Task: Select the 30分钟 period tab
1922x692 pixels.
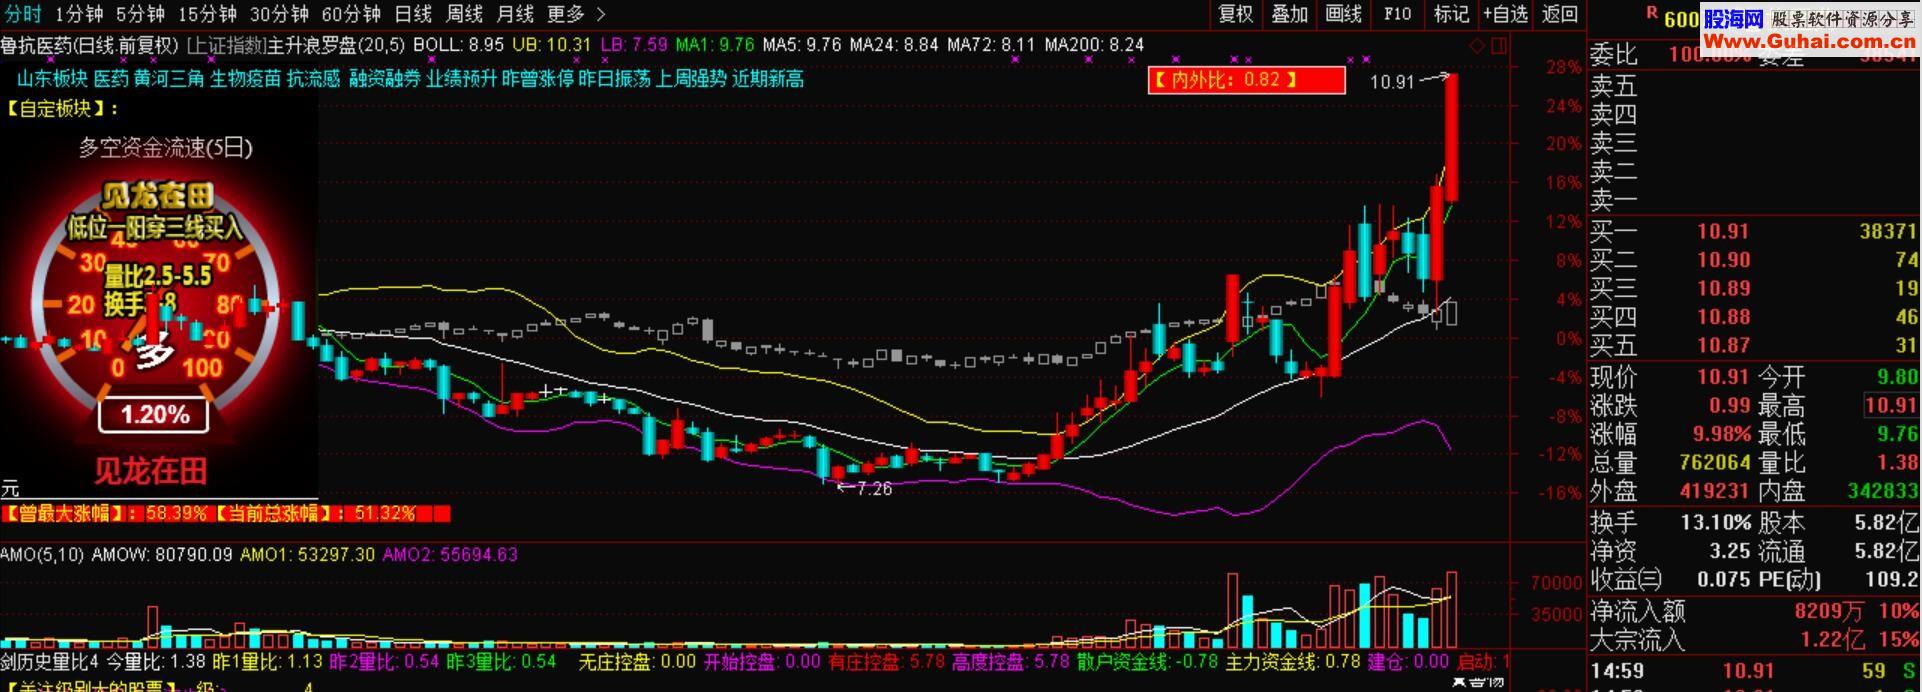Action: pos(279,14)
